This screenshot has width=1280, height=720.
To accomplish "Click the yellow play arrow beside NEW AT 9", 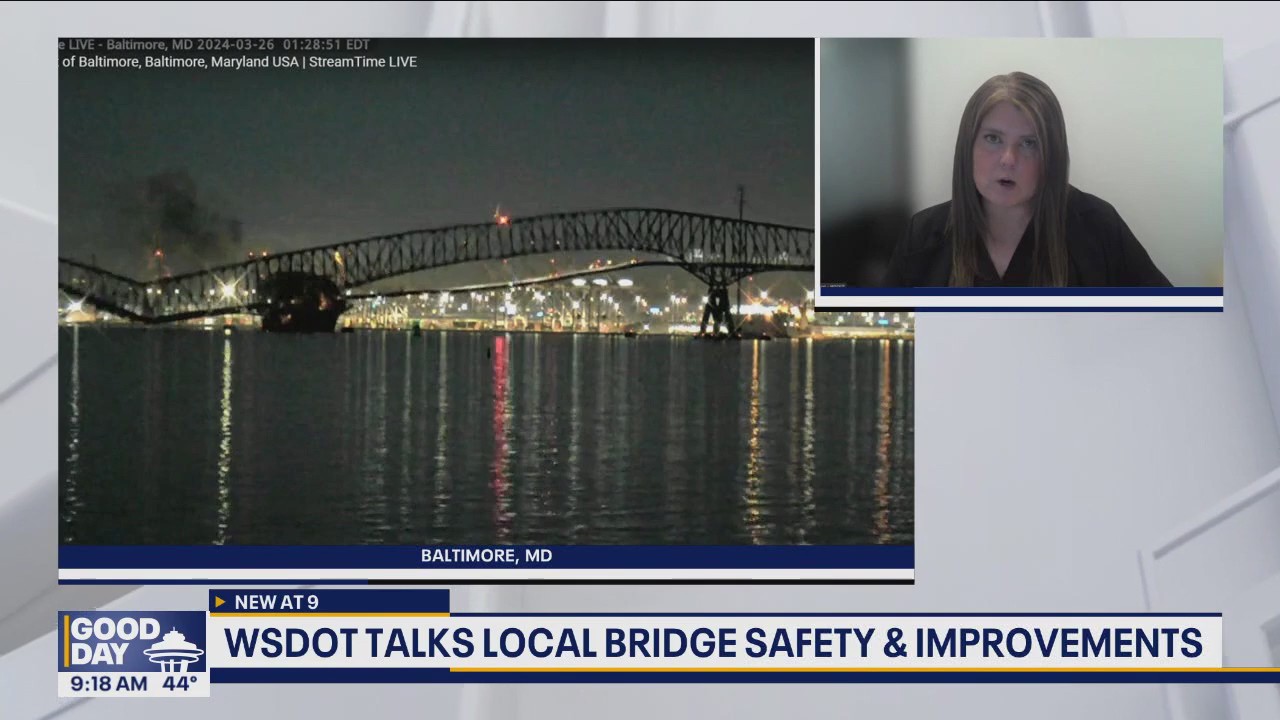I will [x=220, y=602].
